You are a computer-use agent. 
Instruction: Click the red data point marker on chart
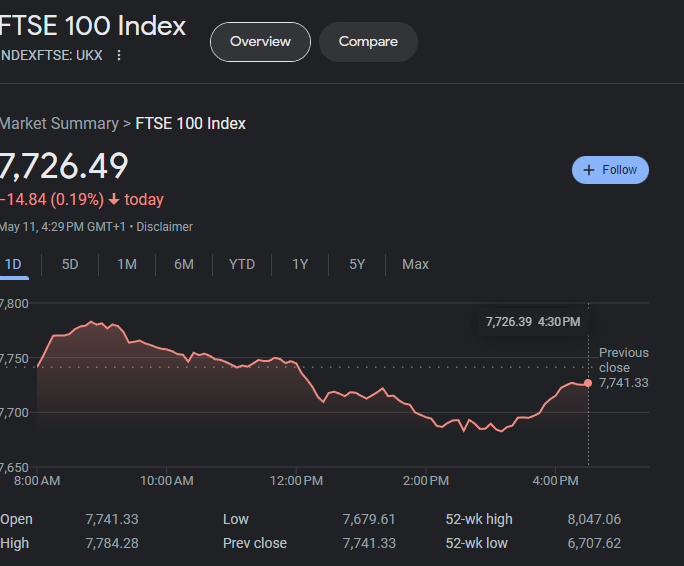coord(588,383)
